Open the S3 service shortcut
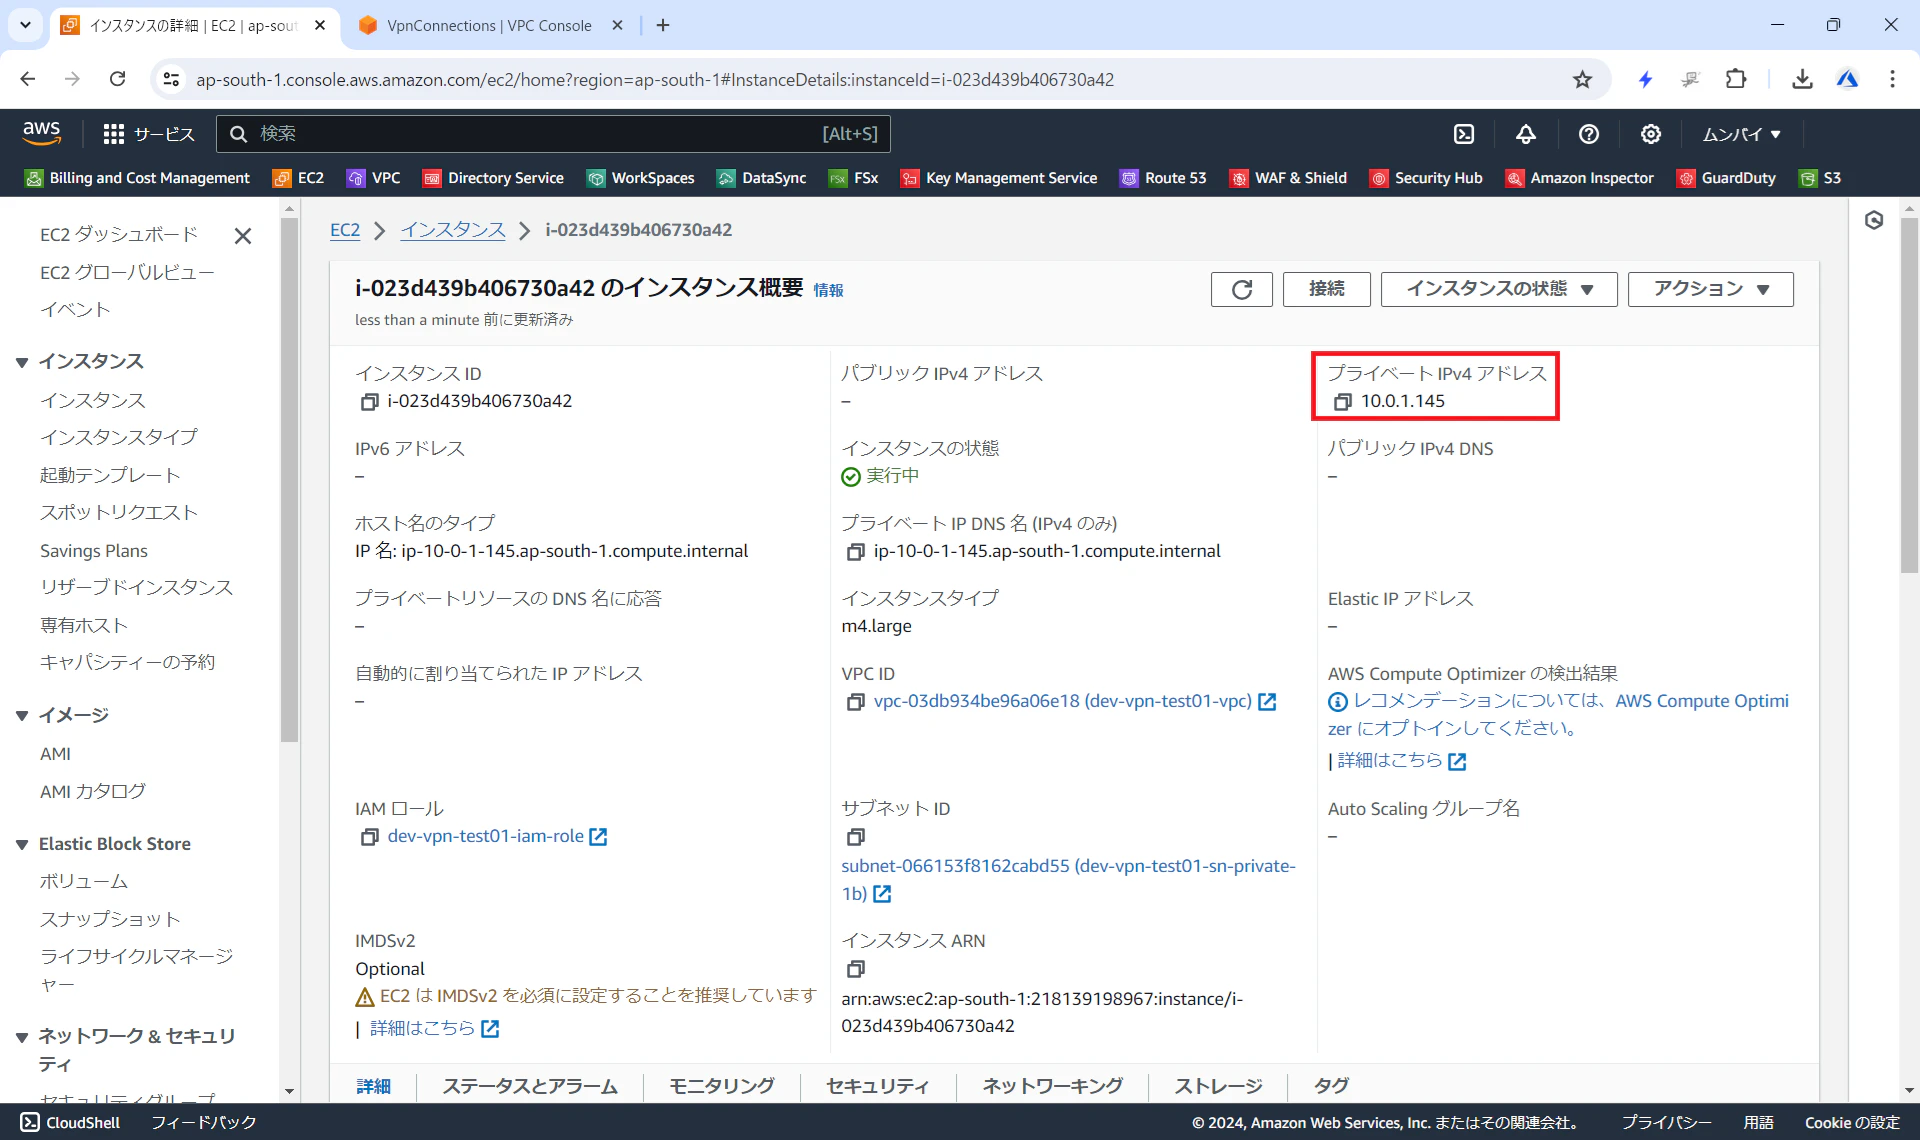The height and width of the screenshot is (1140, 1920). tap(1820, 178)
